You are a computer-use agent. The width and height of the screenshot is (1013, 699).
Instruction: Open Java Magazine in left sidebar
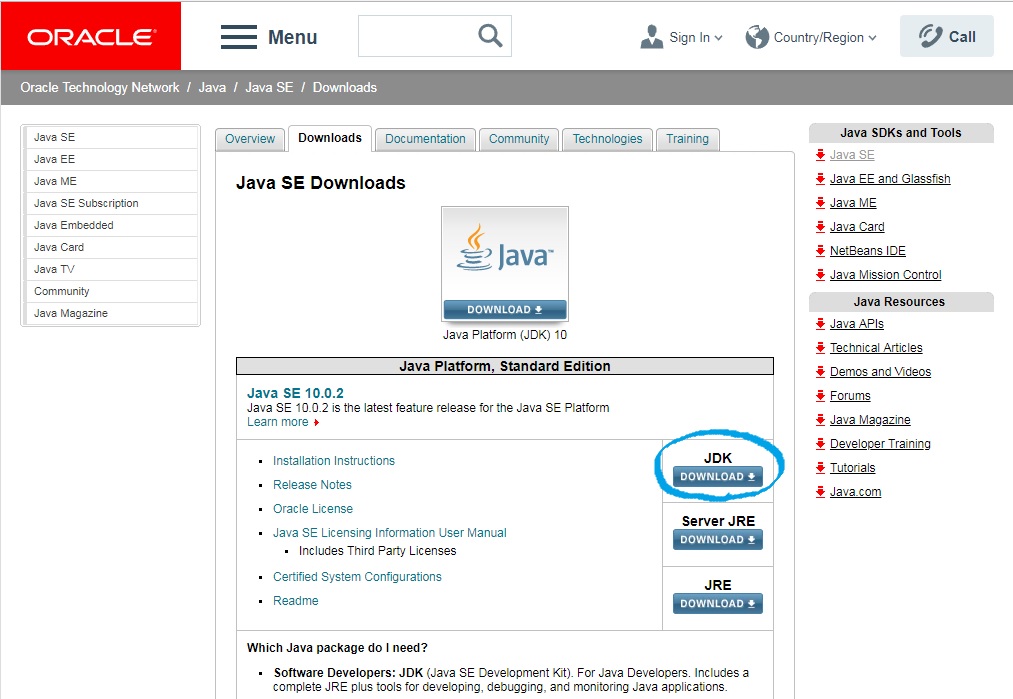click(111, 313)
